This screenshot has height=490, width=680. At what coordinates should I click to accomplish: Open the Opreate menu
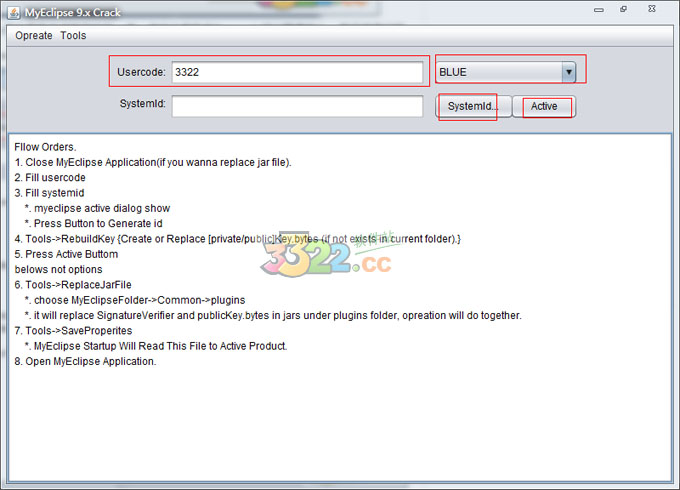(34, 36)
